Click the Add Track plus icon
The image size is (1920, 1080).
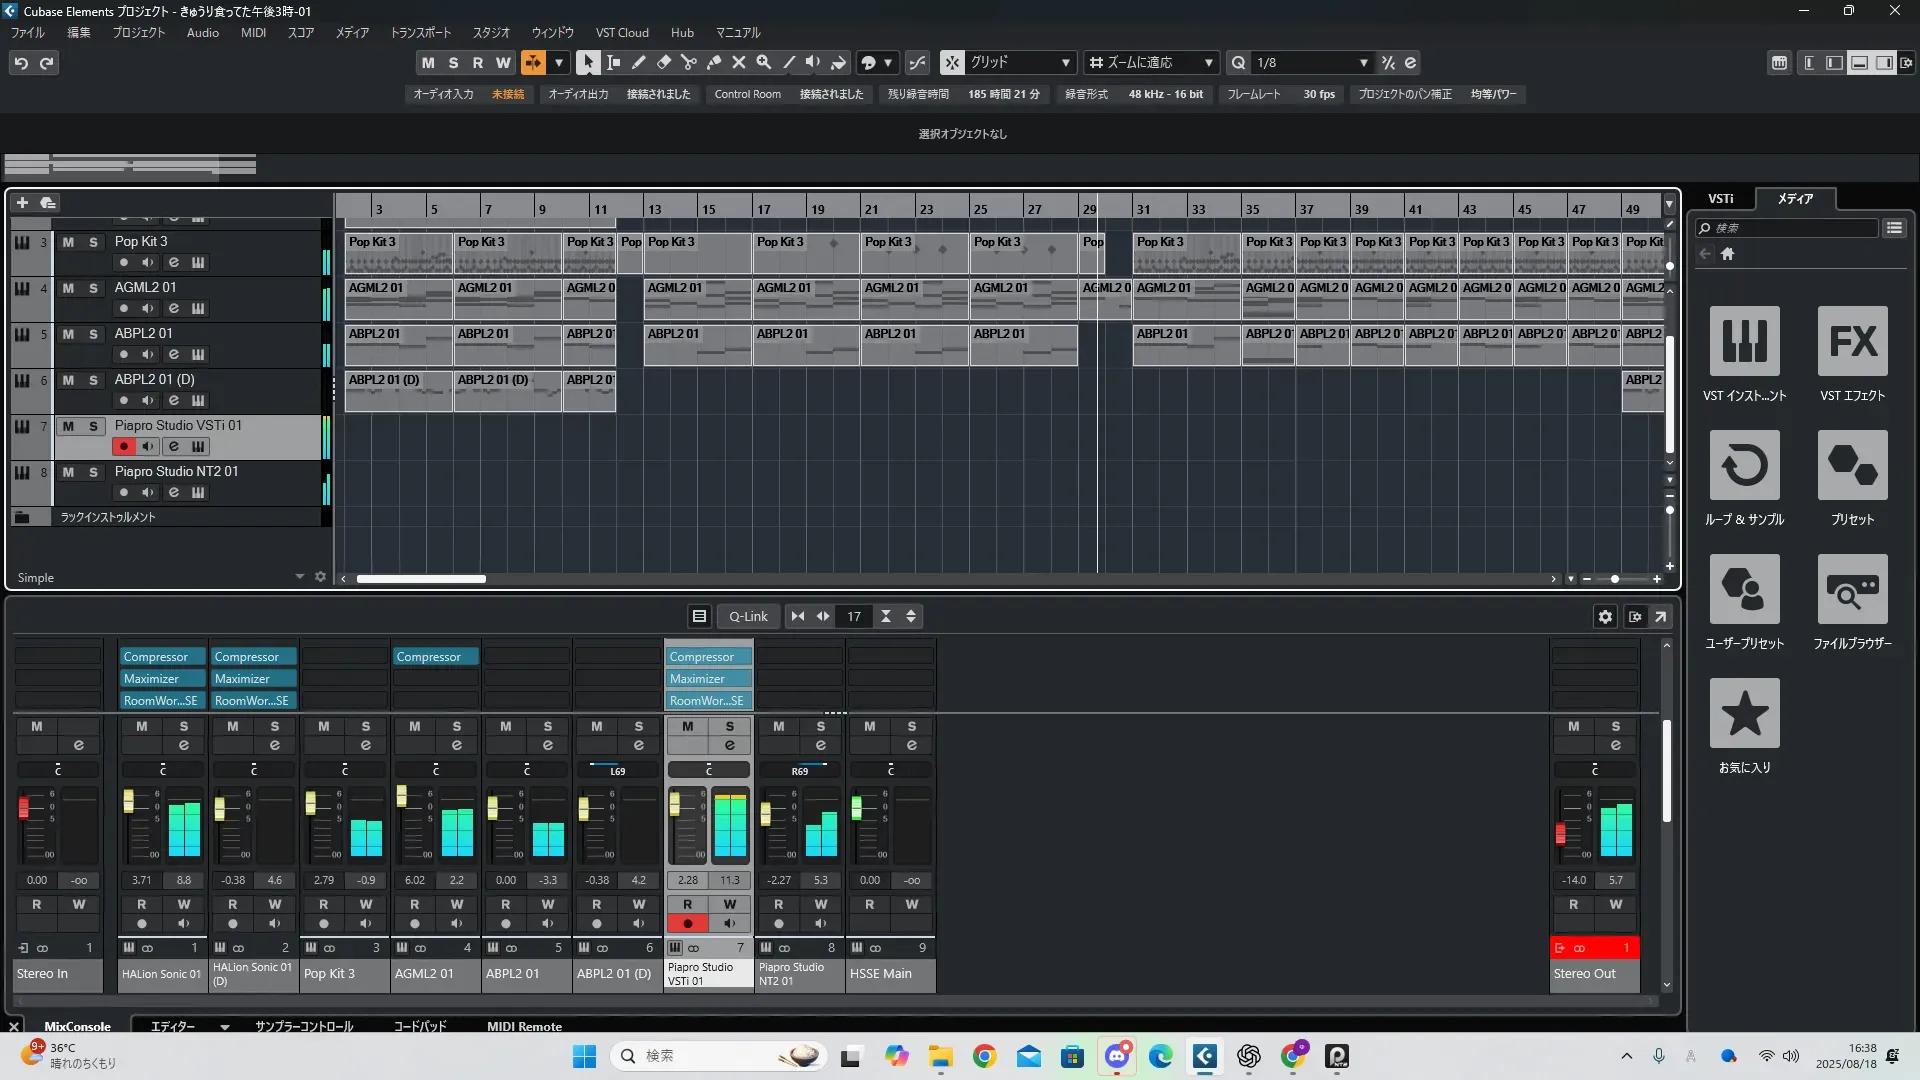pyautogui.click(x=22, y=203)
